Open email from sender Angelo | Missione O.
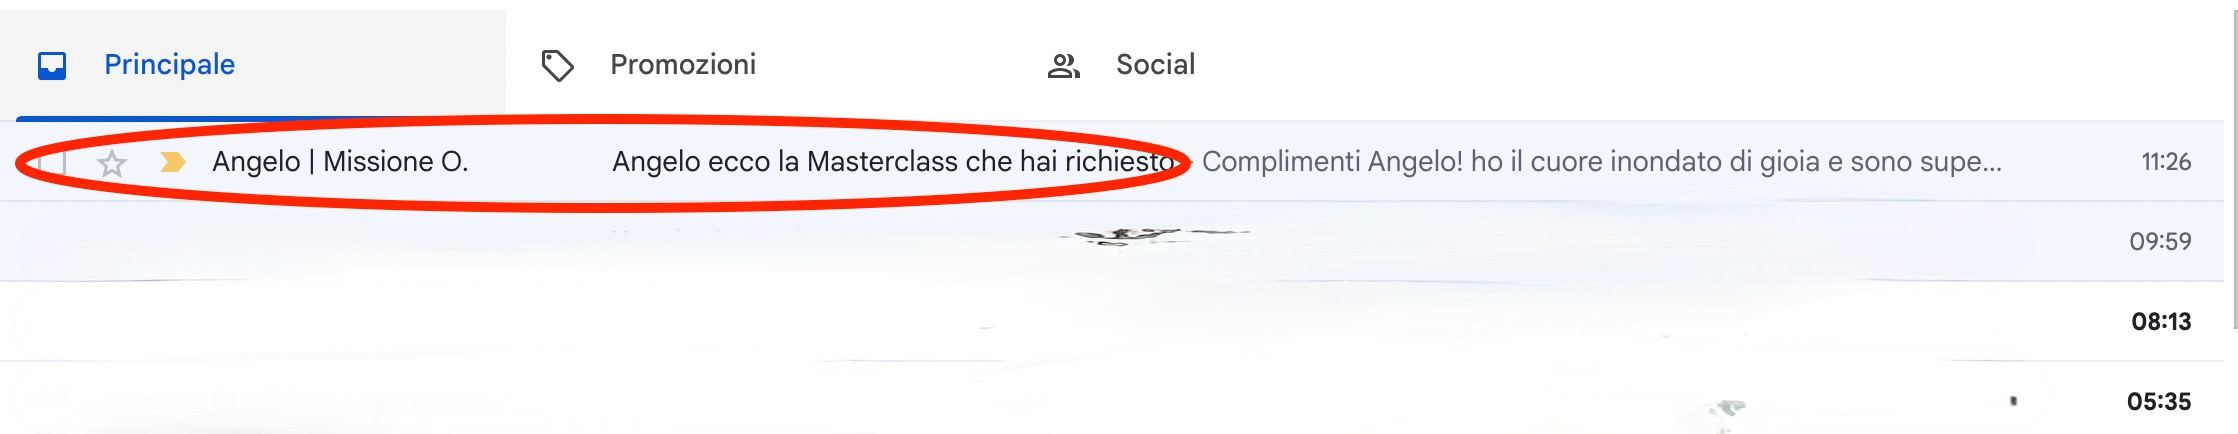The image size is (2238, 434). 340,162
